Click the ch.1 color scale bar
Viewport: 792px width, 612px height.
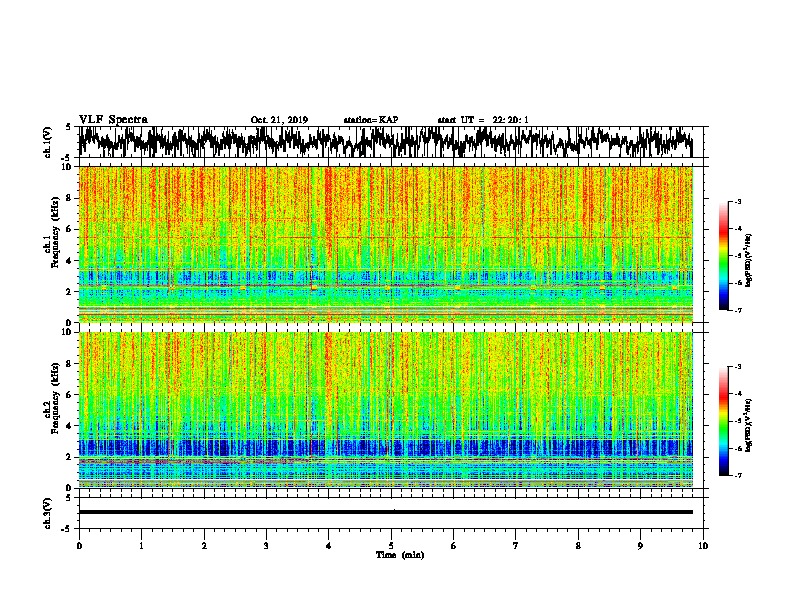(723, 256)
